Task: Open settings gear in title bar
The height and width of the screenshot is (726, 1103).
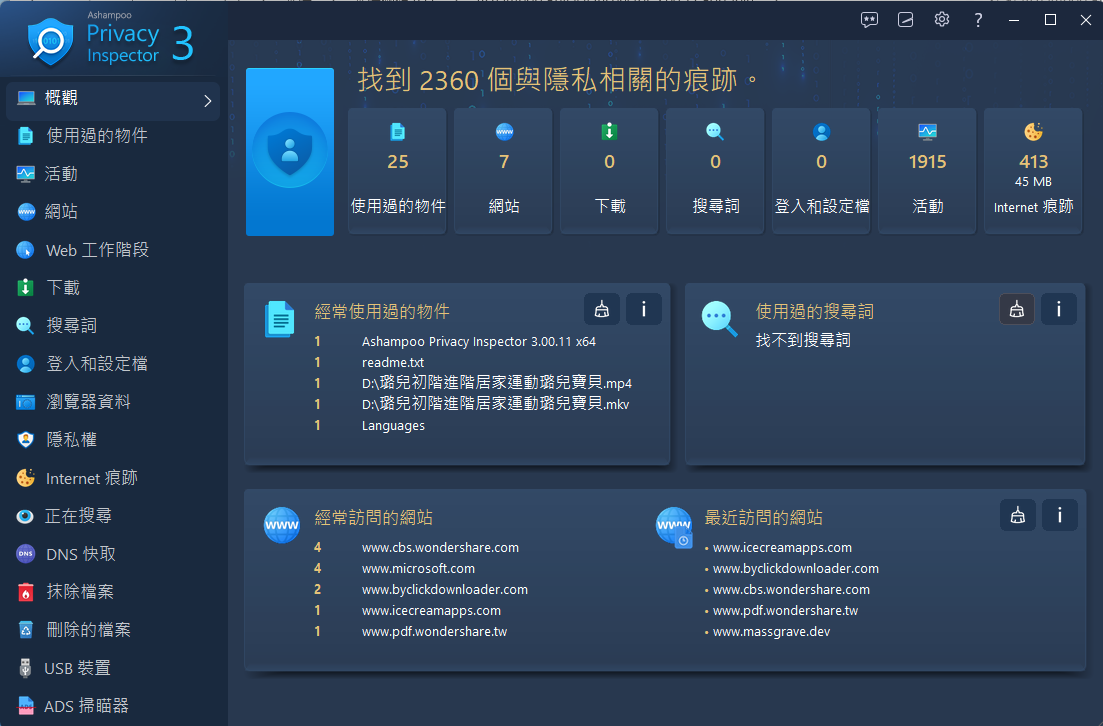Action: (942, 20)
